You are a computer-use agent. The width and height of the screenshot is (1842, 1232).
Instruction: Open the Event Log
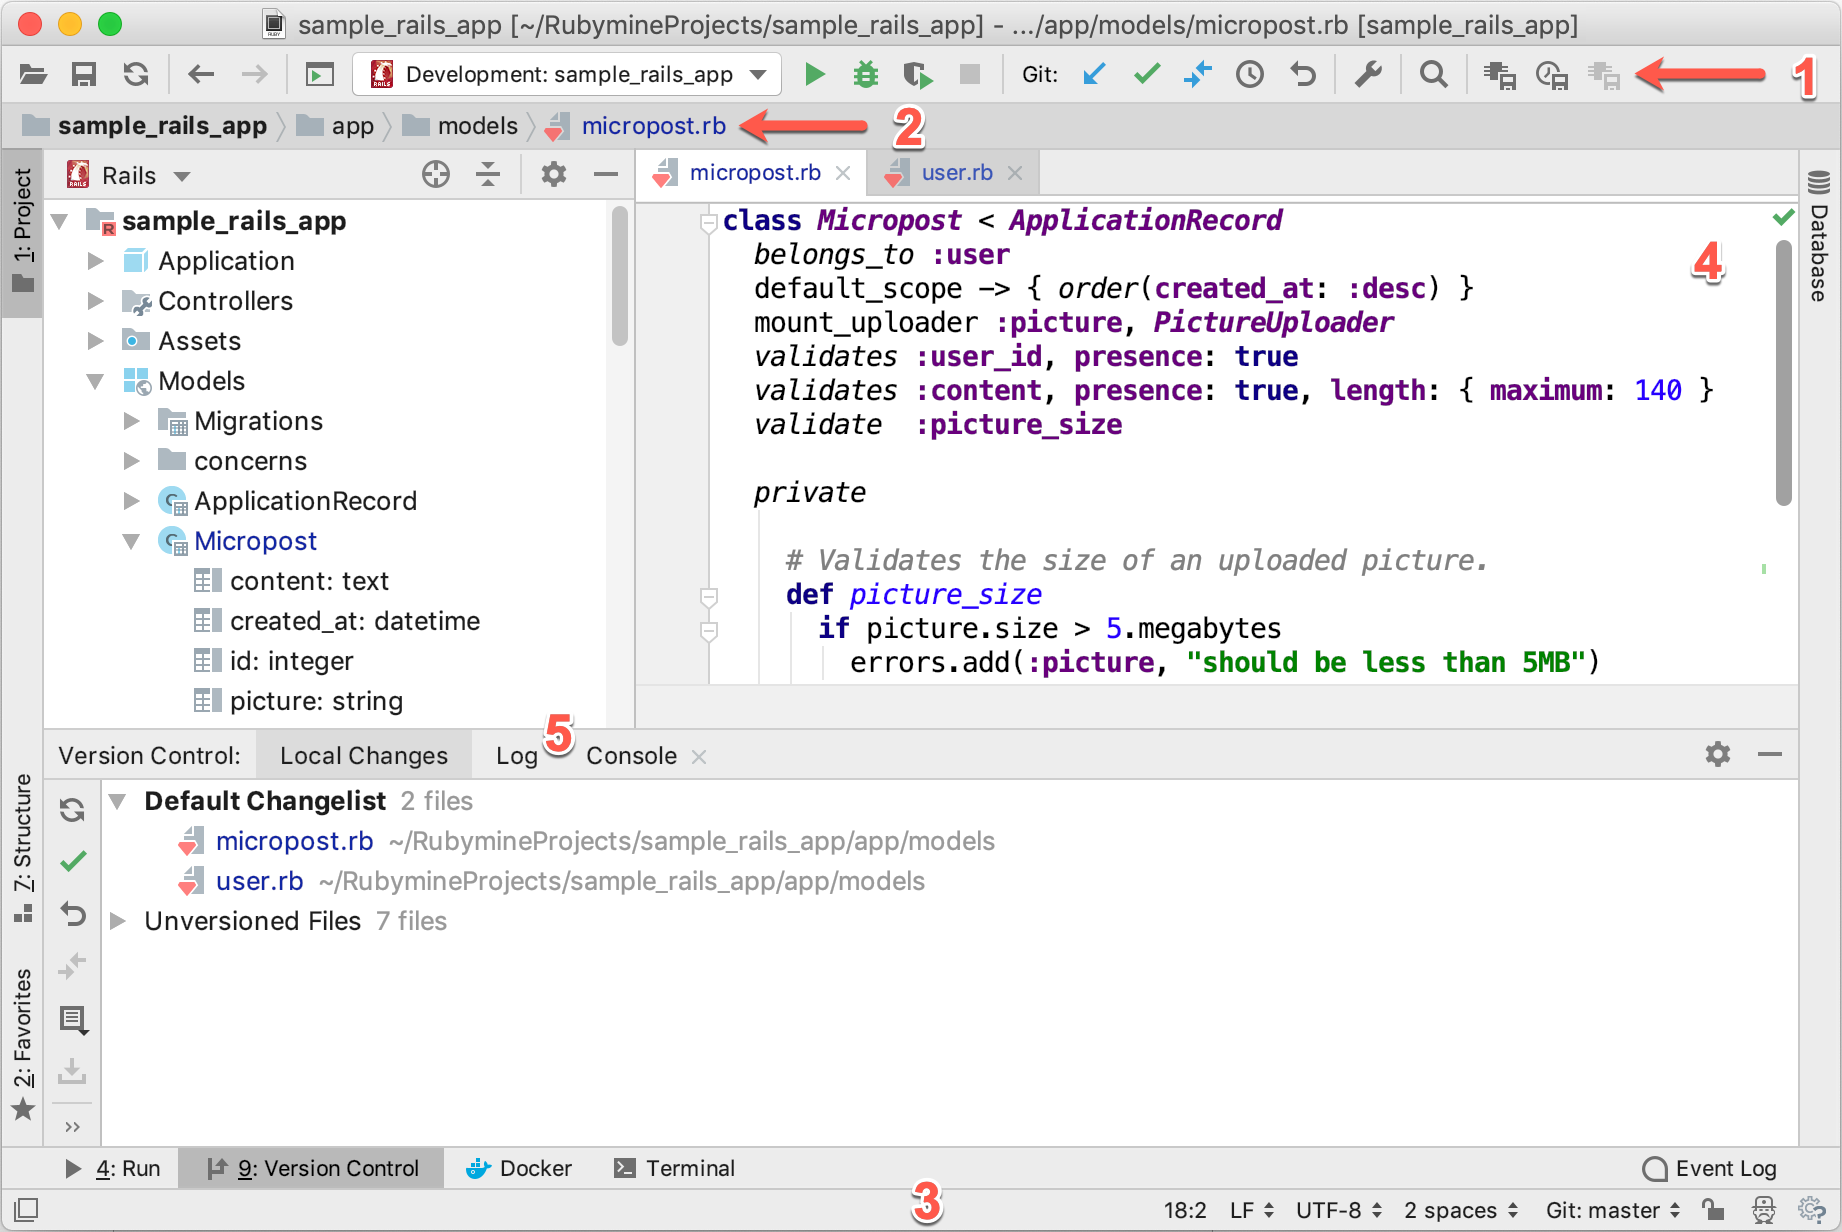pos(1710,1168)
